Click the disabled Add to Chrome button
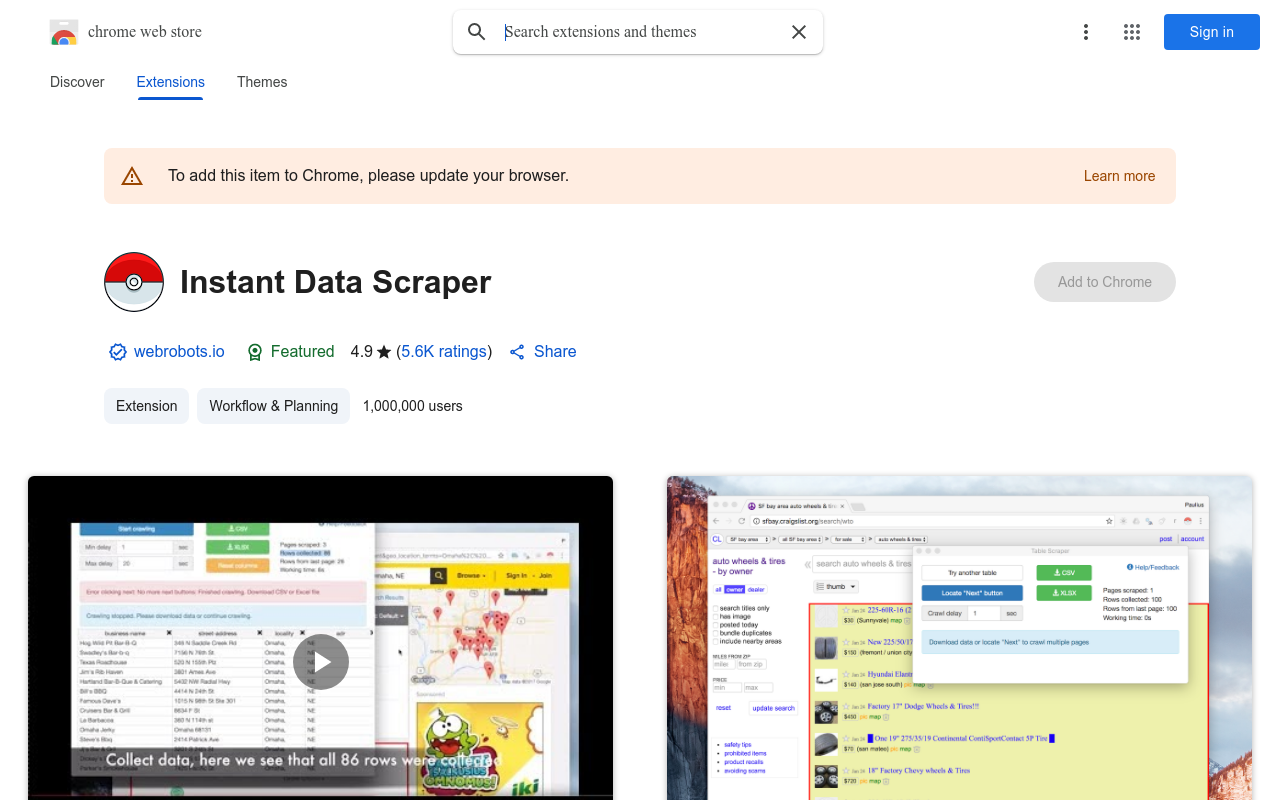The width and height of the screenshot is (1280, 800). (1105, 282)
